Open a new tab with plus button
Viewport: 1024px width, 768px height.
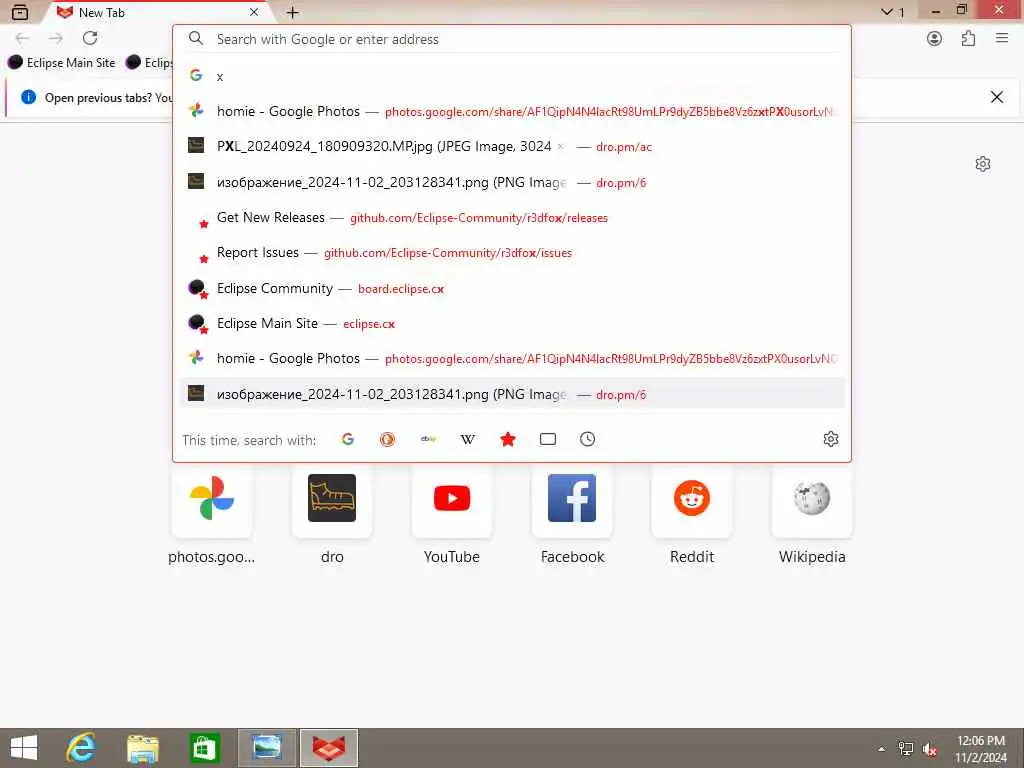293,12
